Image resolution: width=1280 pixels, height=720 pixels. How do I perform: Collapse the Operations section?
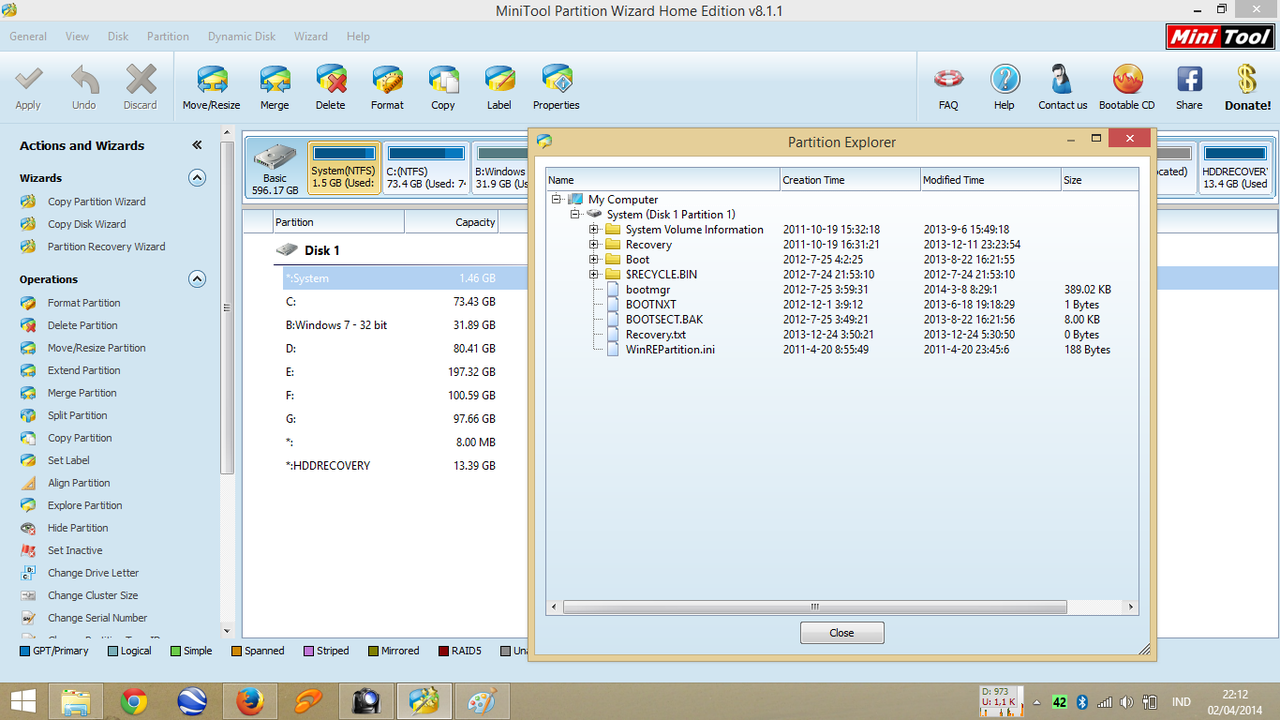[197, 279]
